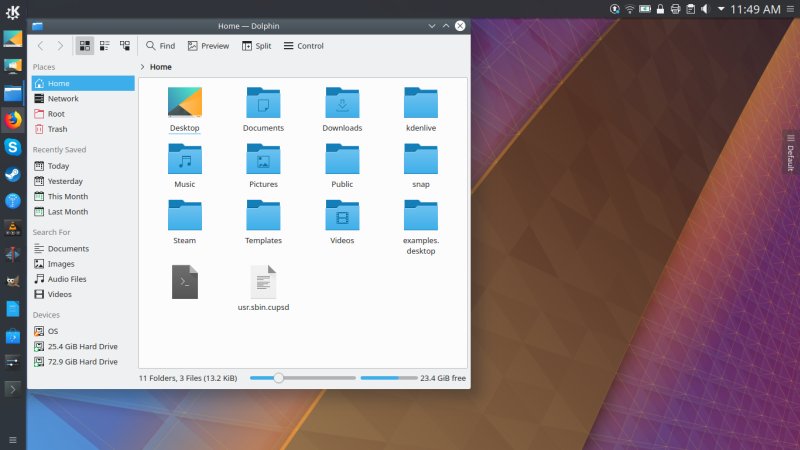Open the Wi-Fi network tray icon
The height and width of the screenshot is (450, 800).
click(630, 9)
